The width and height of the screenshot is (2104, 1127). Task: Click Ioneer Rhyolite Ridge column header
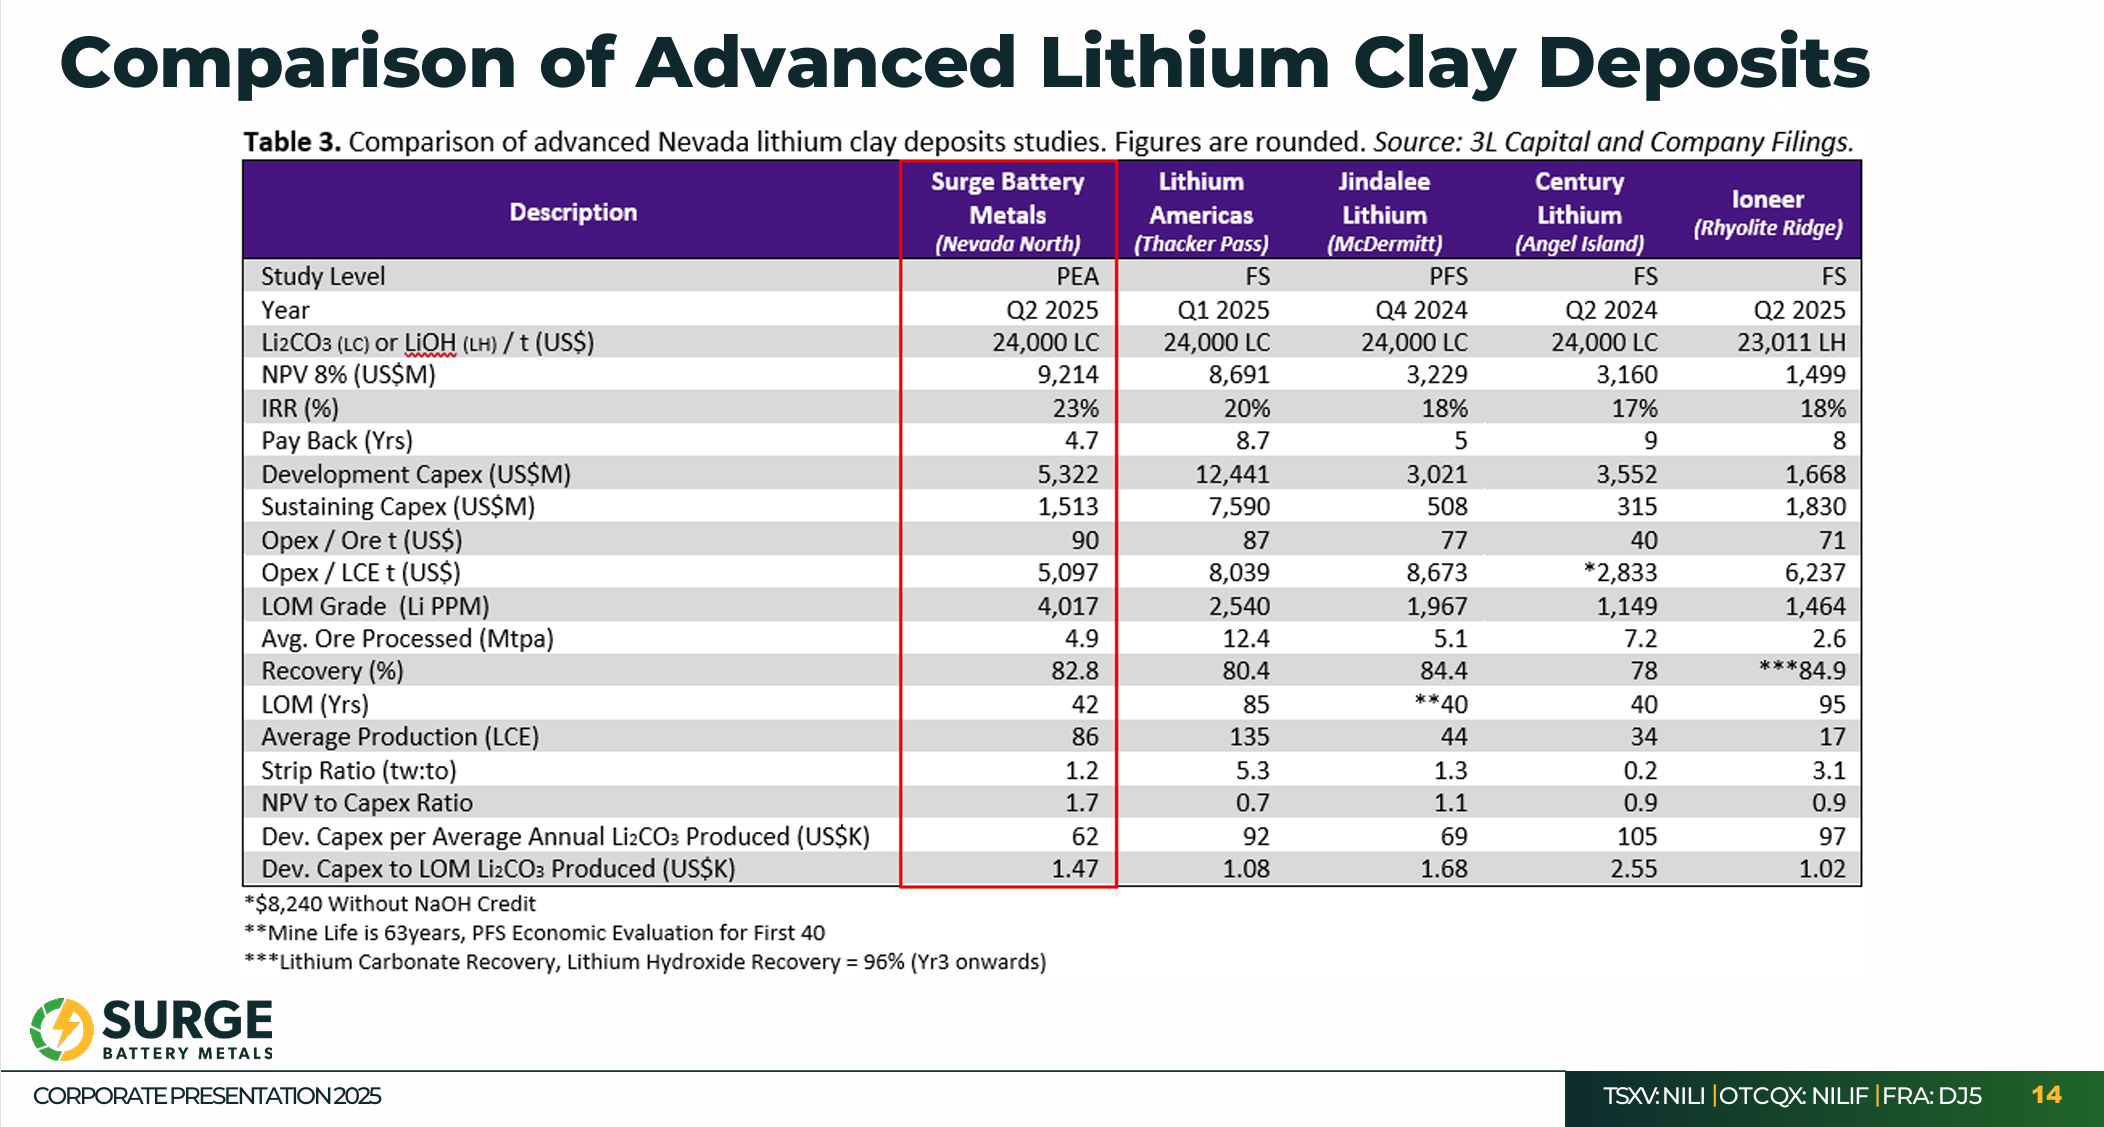tap(1767, 212)
